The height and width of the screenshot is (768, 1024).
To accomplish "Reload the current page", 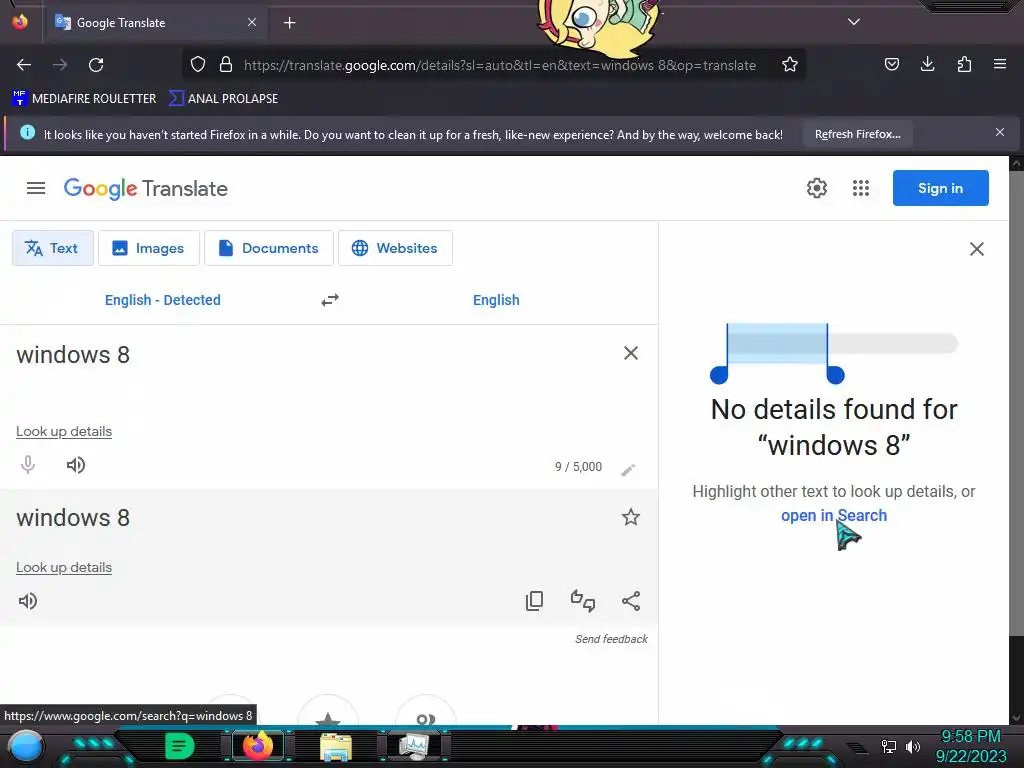I will click(96, 65).
